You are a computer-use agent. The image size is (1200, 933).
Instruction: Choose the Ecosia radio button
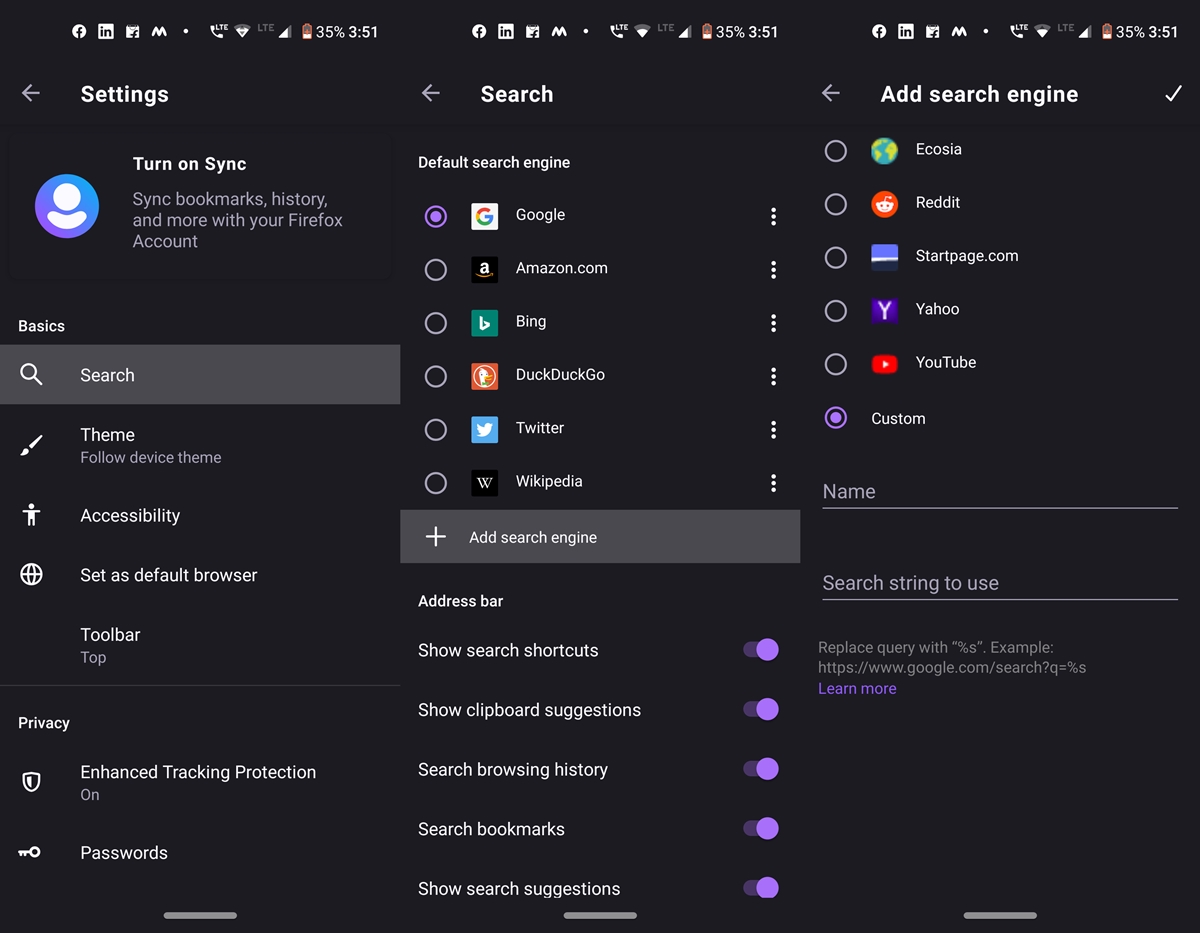836,151
